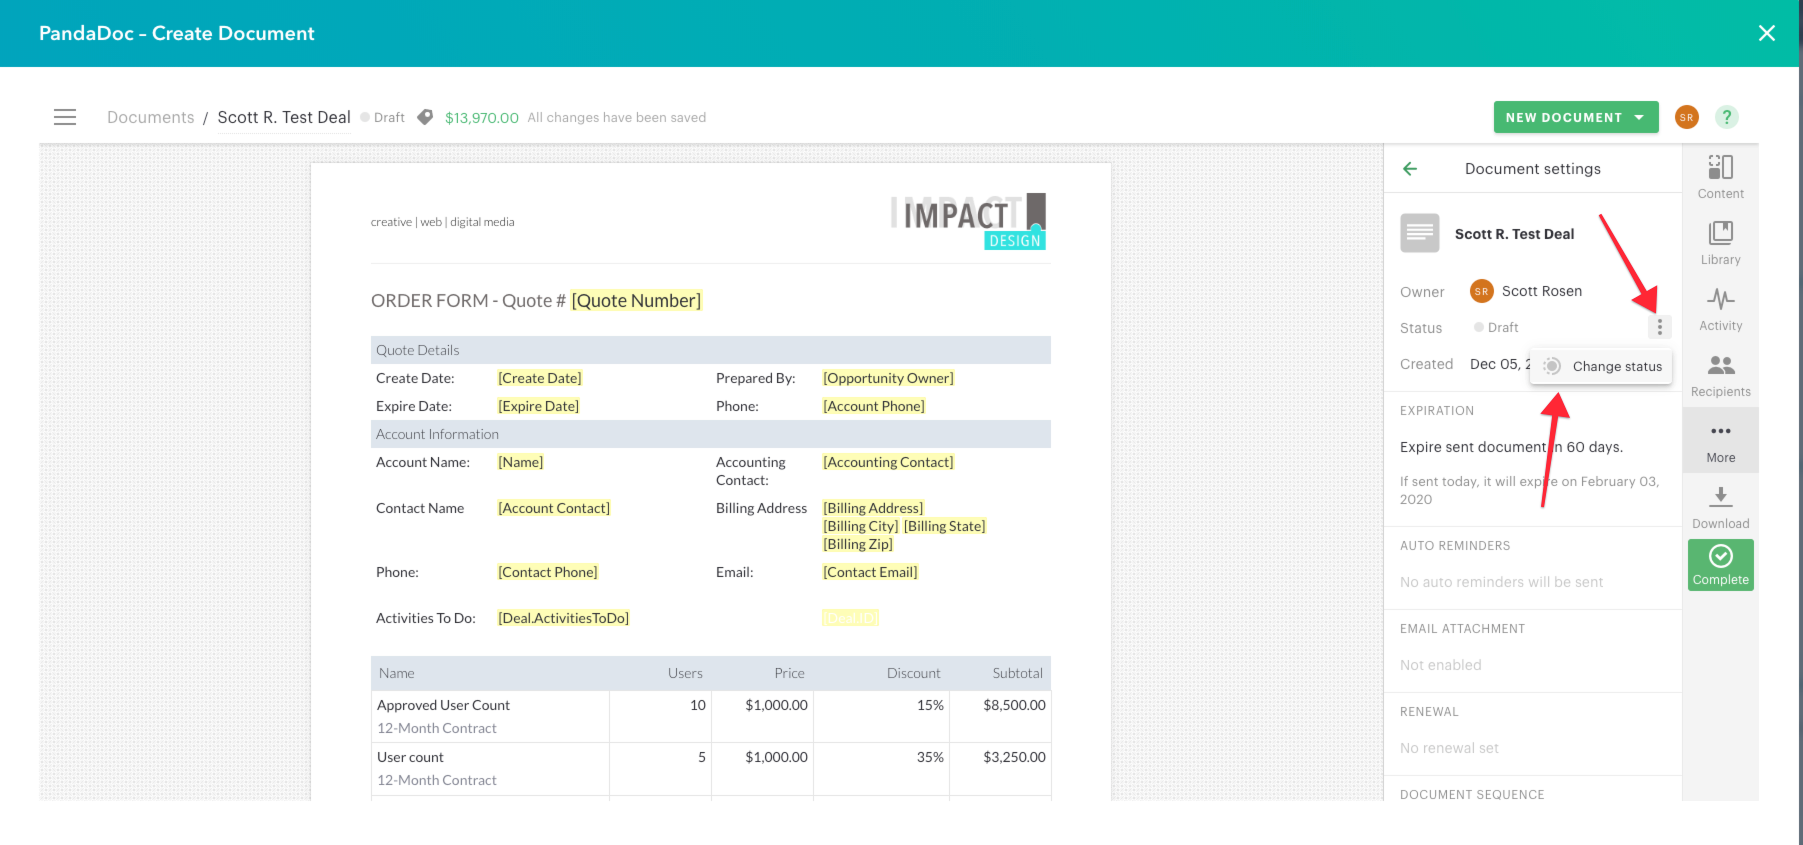Click the [Billing Zip] token
Screen dimensions: 1803x845
[x=858, y=544]
